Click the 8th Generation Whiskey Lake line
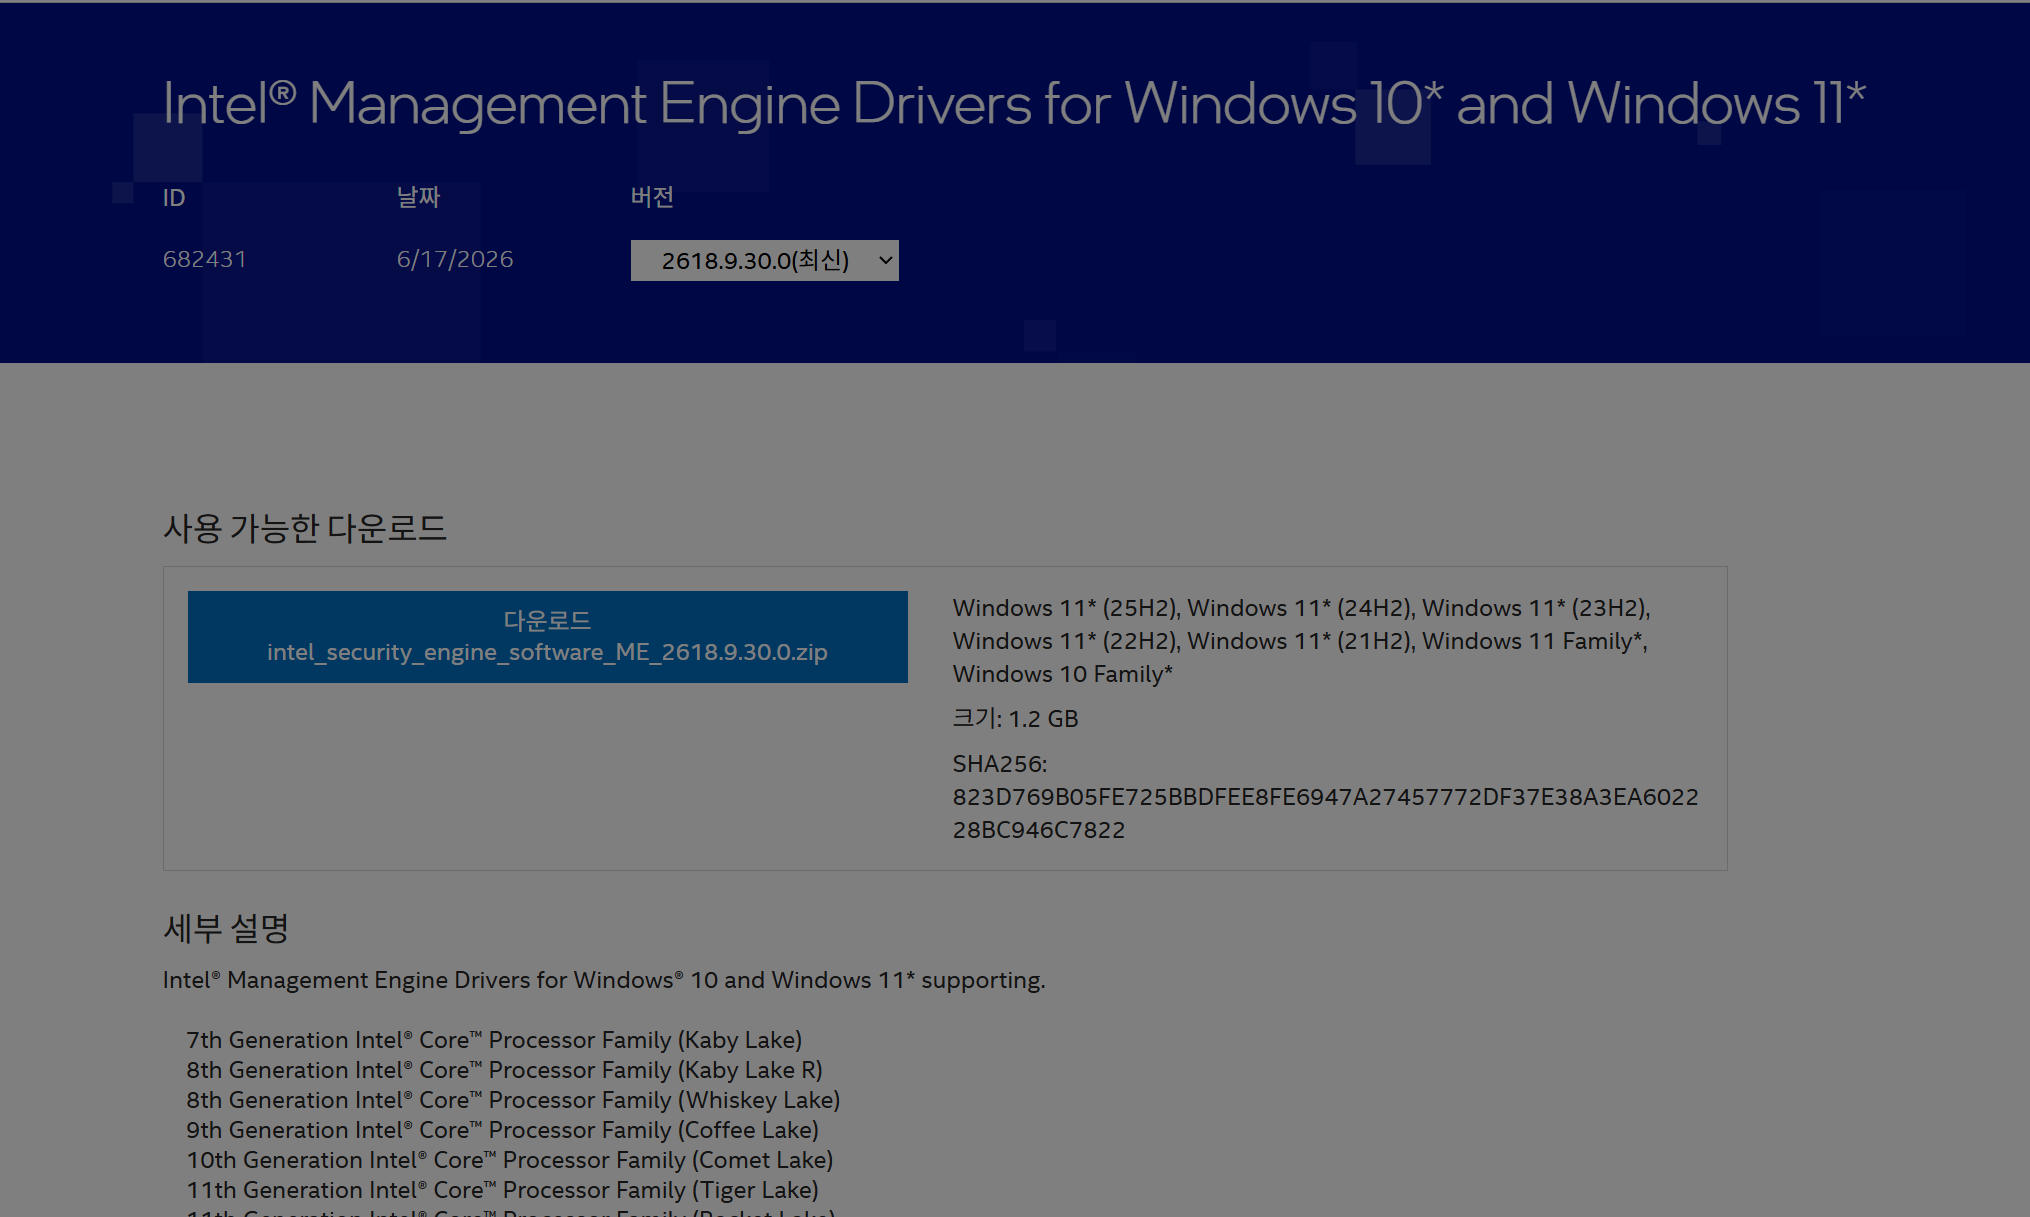Viewport: 2030px width, 1217px height. (x=513, y=1100)
